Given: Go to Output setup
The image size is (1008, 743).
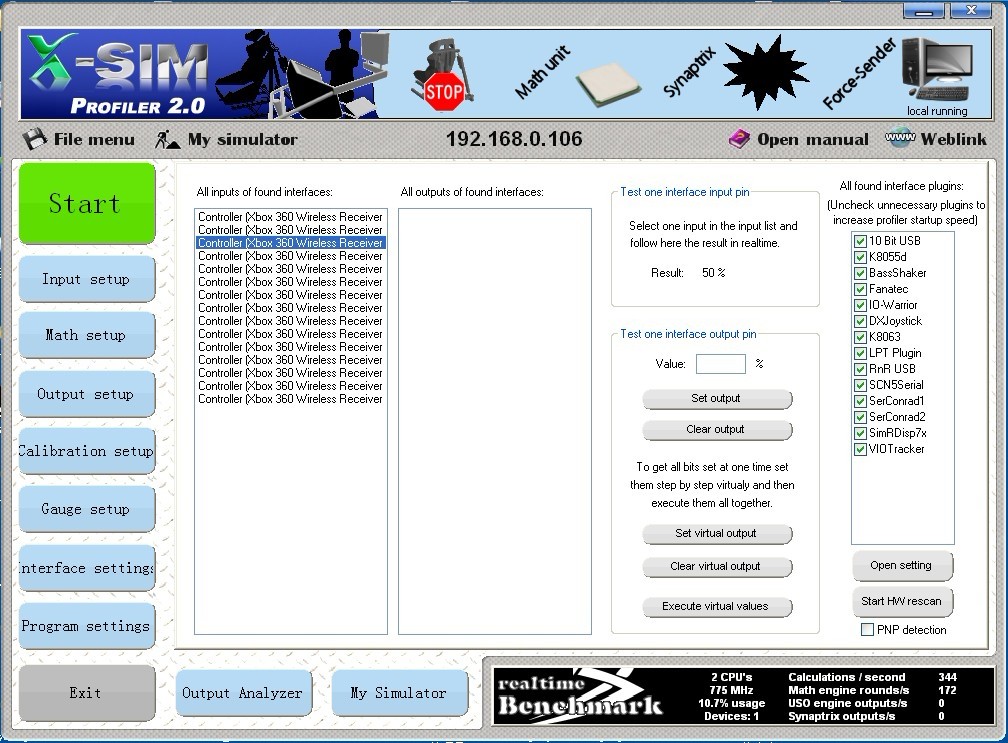Looking at the screenshot, I should click(87, 394).
